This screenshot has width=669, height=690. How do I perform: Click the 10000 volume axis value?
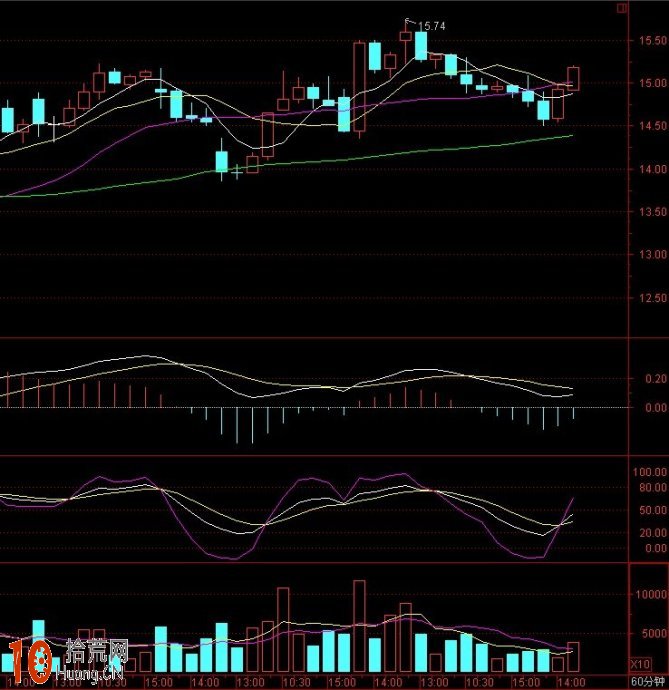pos(651,595)
